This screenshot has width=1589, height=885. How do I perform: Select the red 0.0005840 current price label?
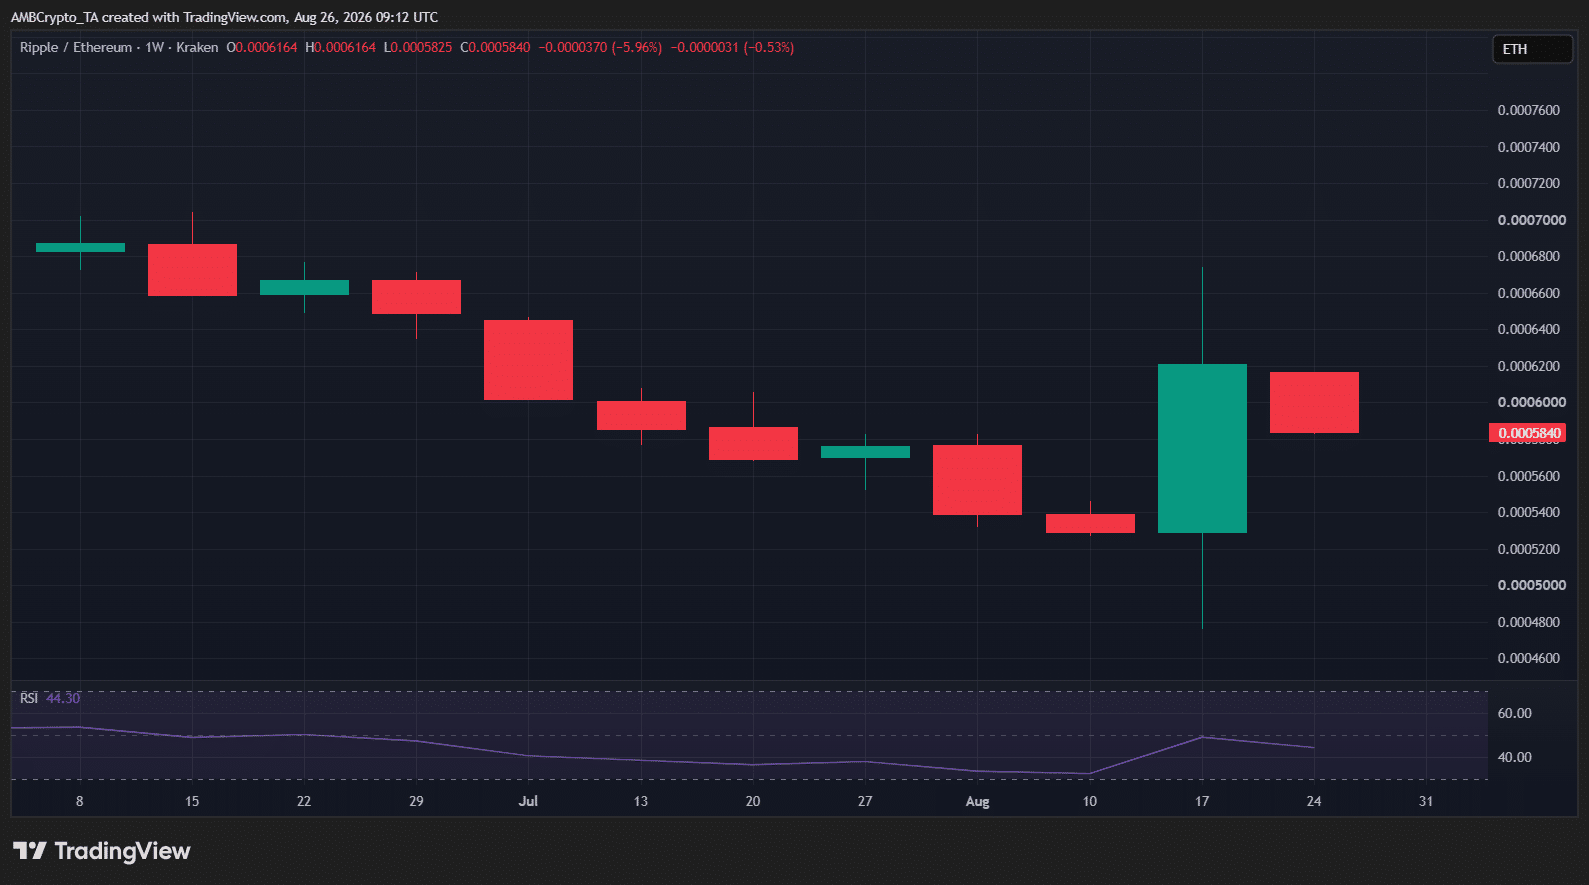(x=1527, y=433)
